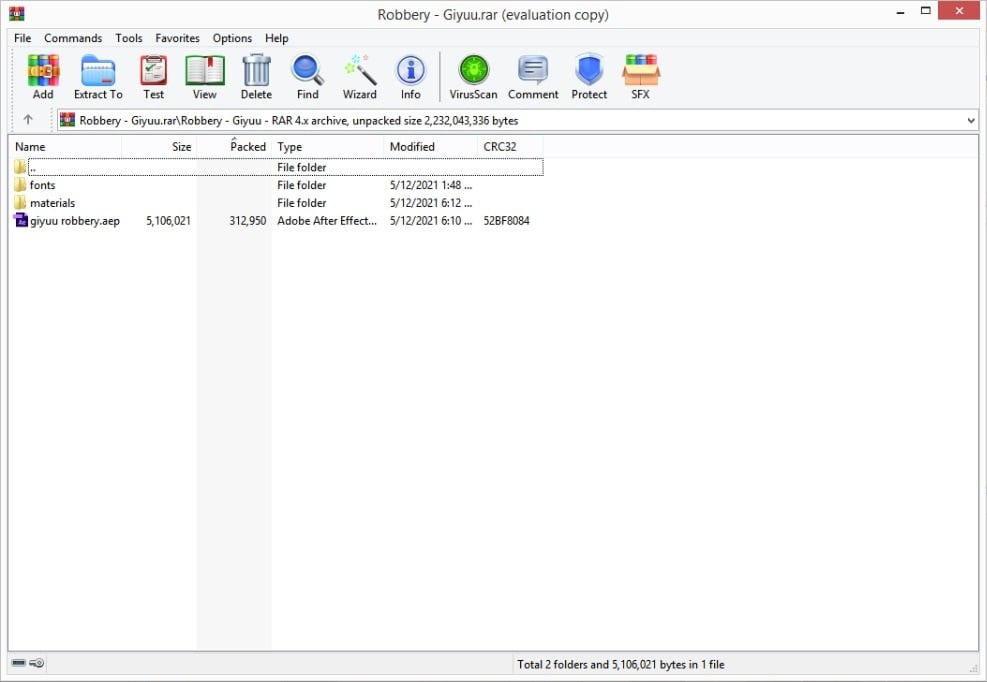Click materials modified date 5/12/2021 6:12
This screenshot has width=987, height=682.
point(431,203)
